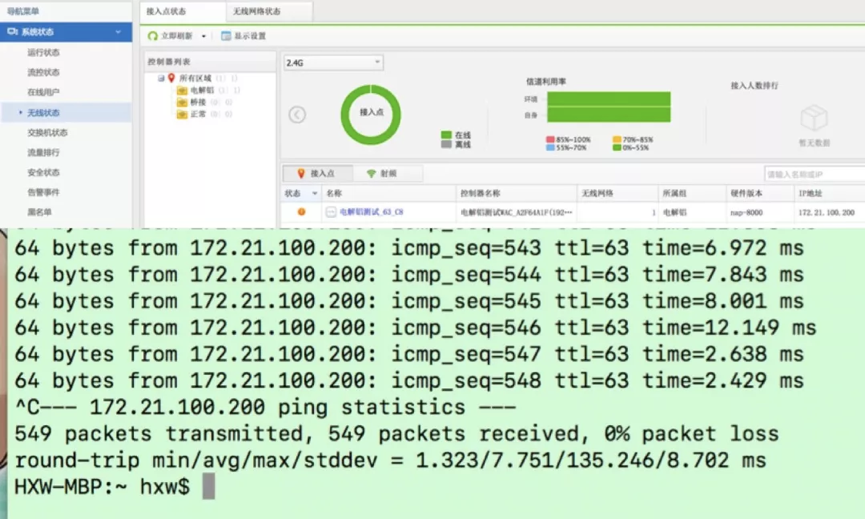Switch to the 无线网络状态 tab
This screenshot has height=519, width=865.
tap(257, 11)
